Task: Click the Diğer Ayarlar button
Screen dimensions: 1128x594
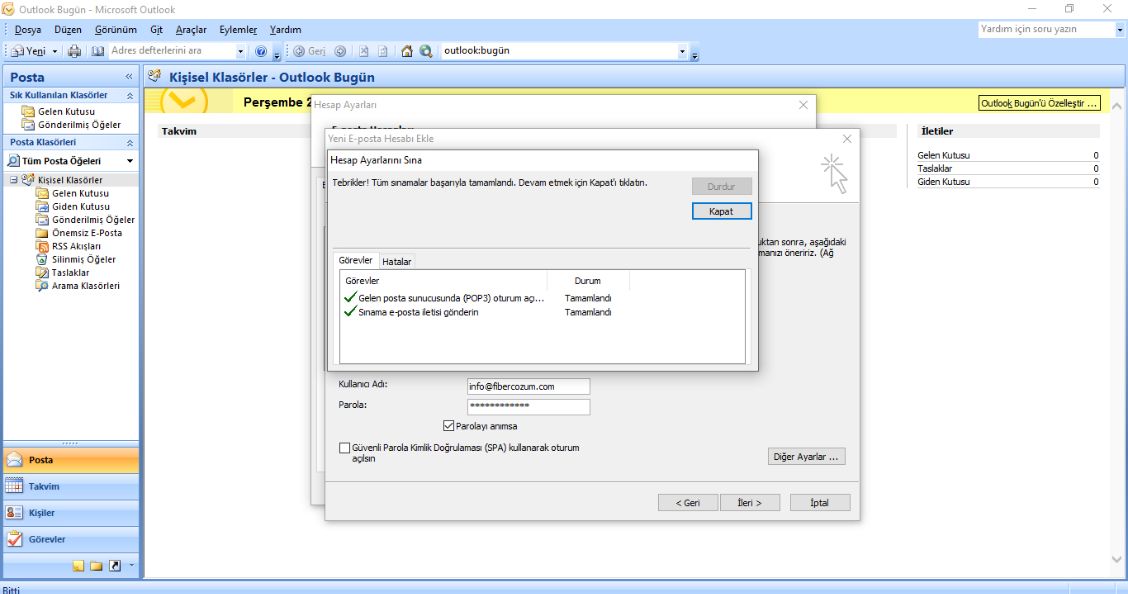Action: [807, 456]
